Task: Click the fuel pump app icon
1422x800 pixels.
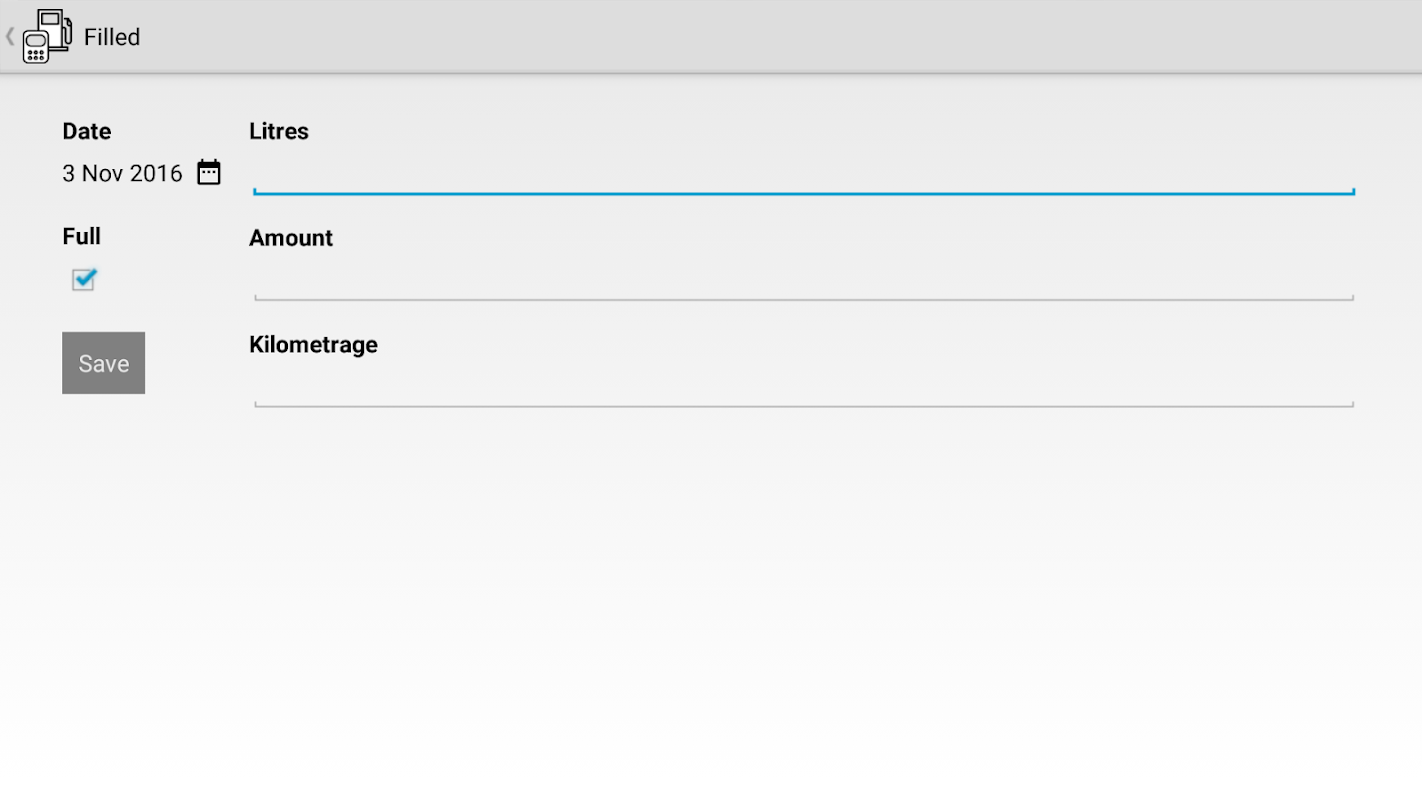Action: [47, 36]
